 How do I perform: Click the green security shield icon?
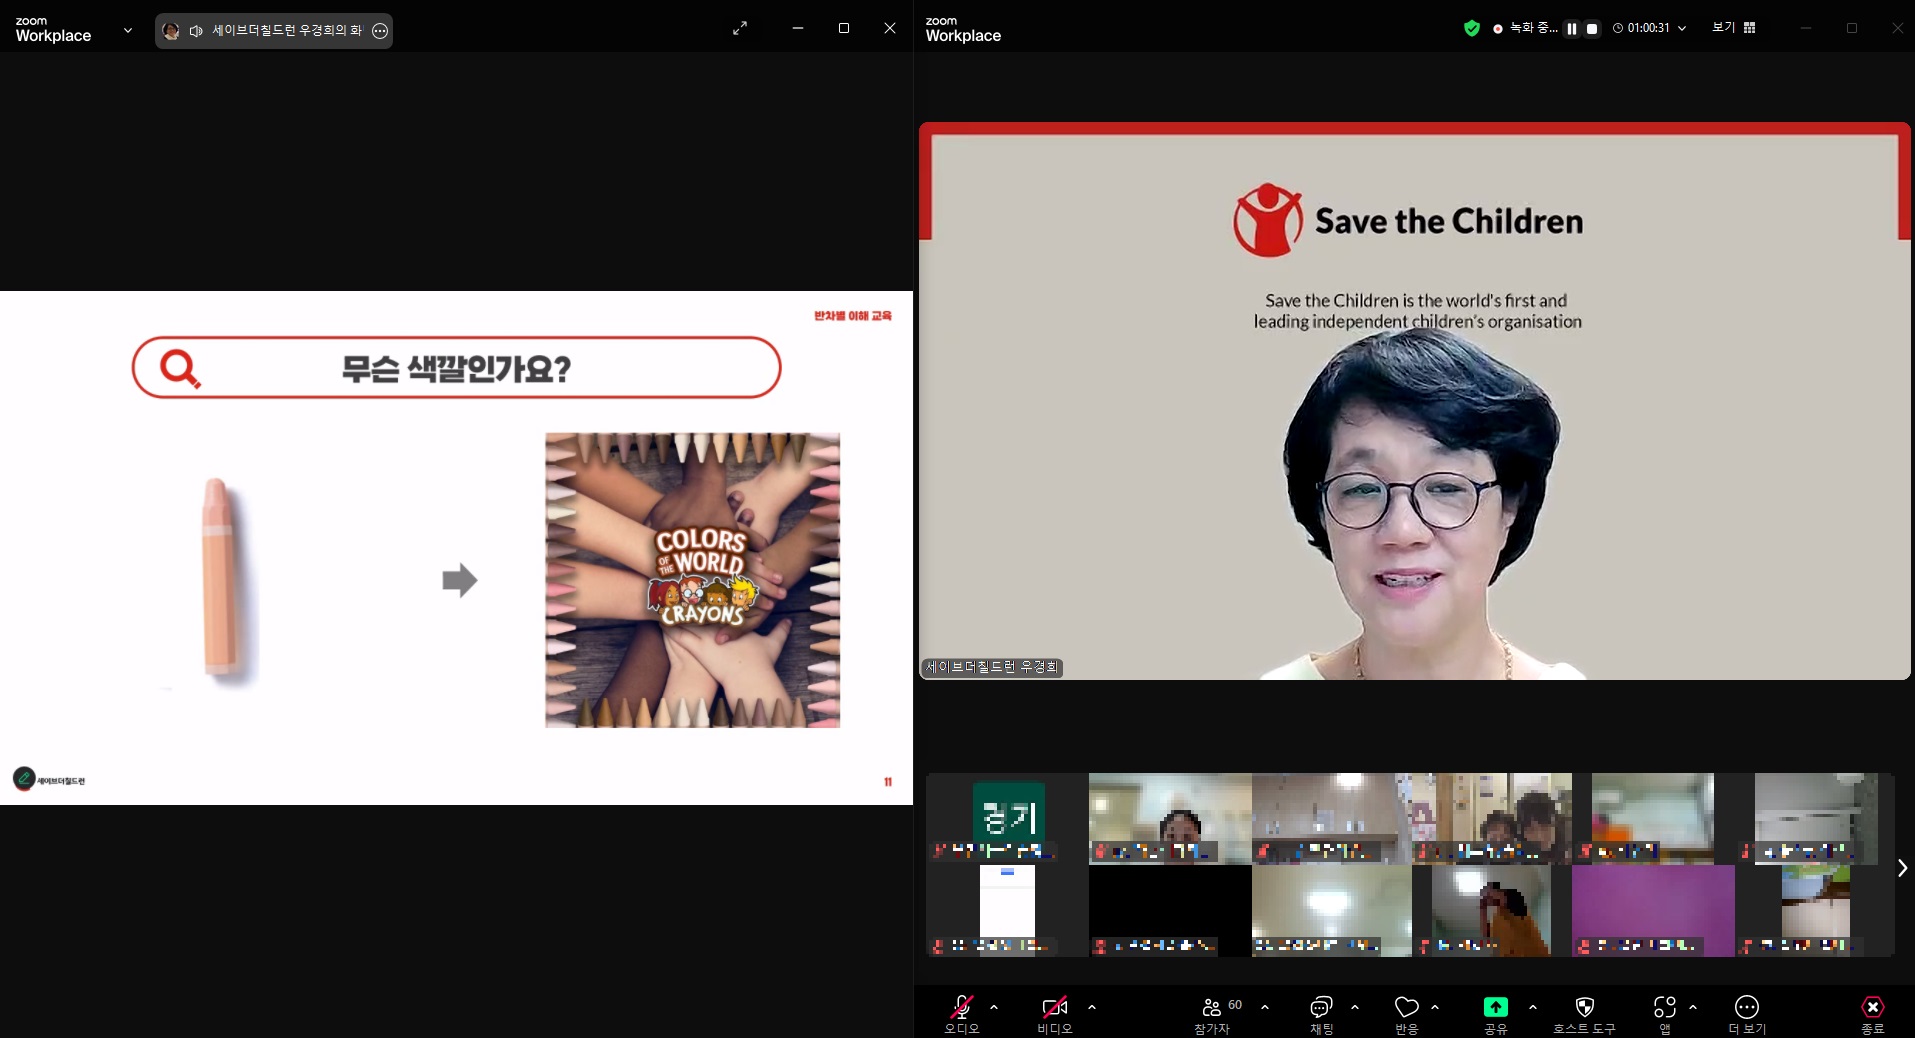(1471, 28)
